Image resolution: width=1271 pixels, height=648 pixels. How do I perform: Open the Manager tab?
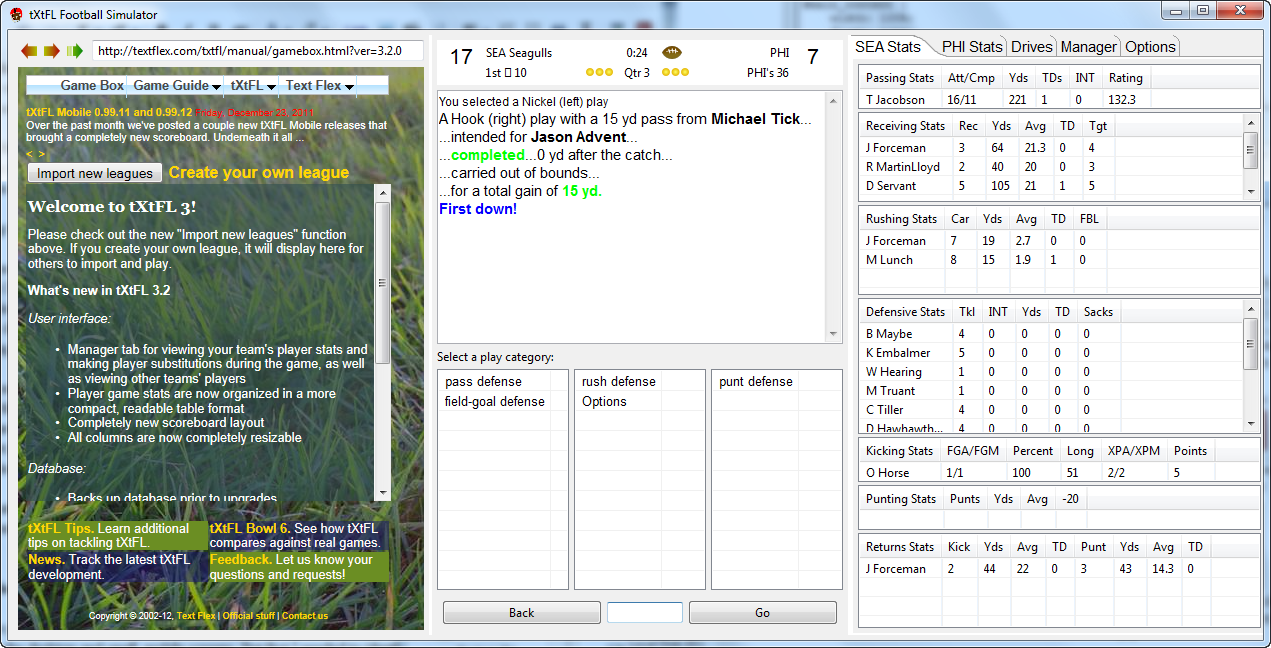click(1089, 46)
